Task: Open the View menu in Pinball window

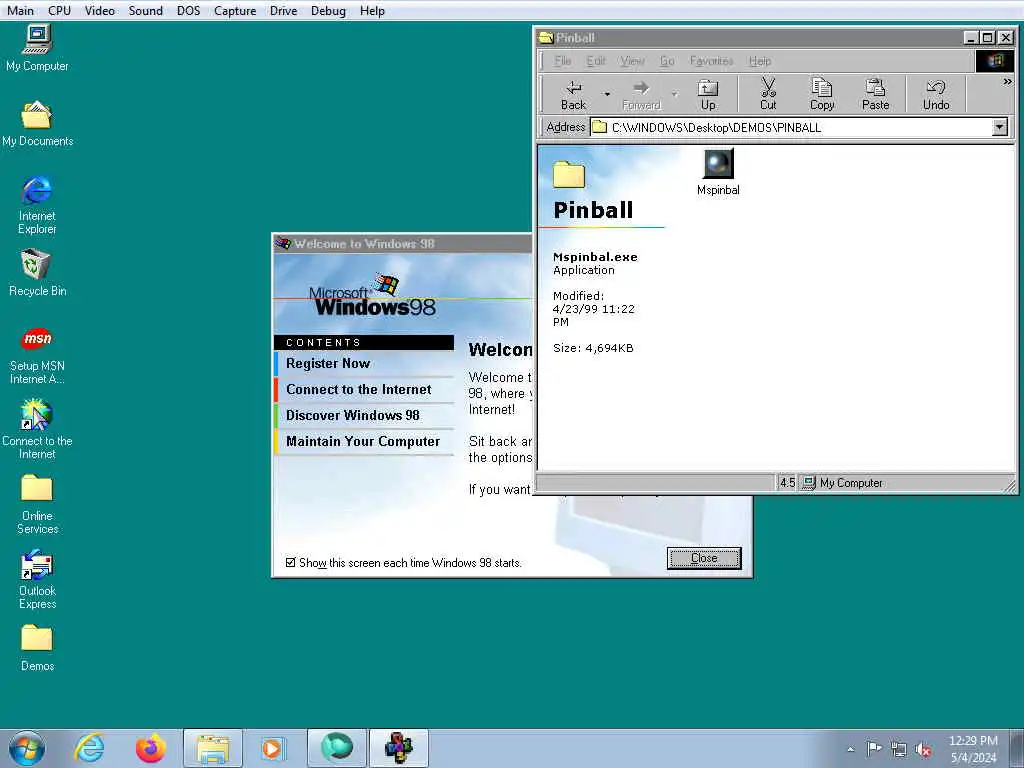Action: (632, 61)
